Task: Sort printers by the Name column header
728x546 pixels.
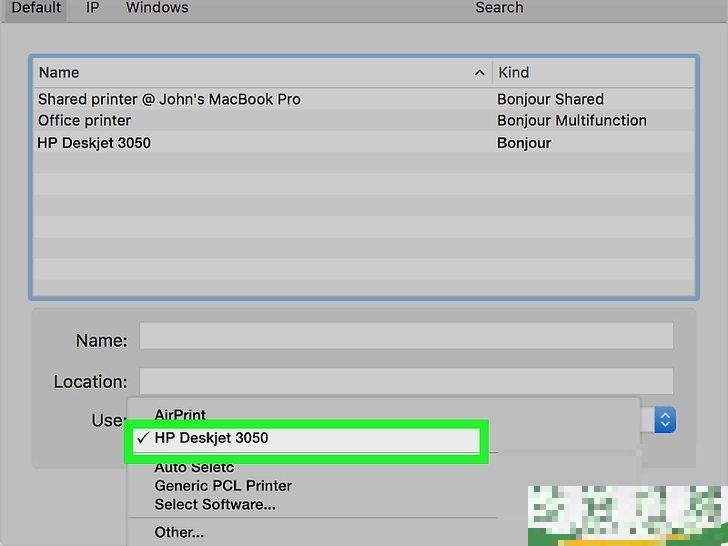Action: click(250, 73)
